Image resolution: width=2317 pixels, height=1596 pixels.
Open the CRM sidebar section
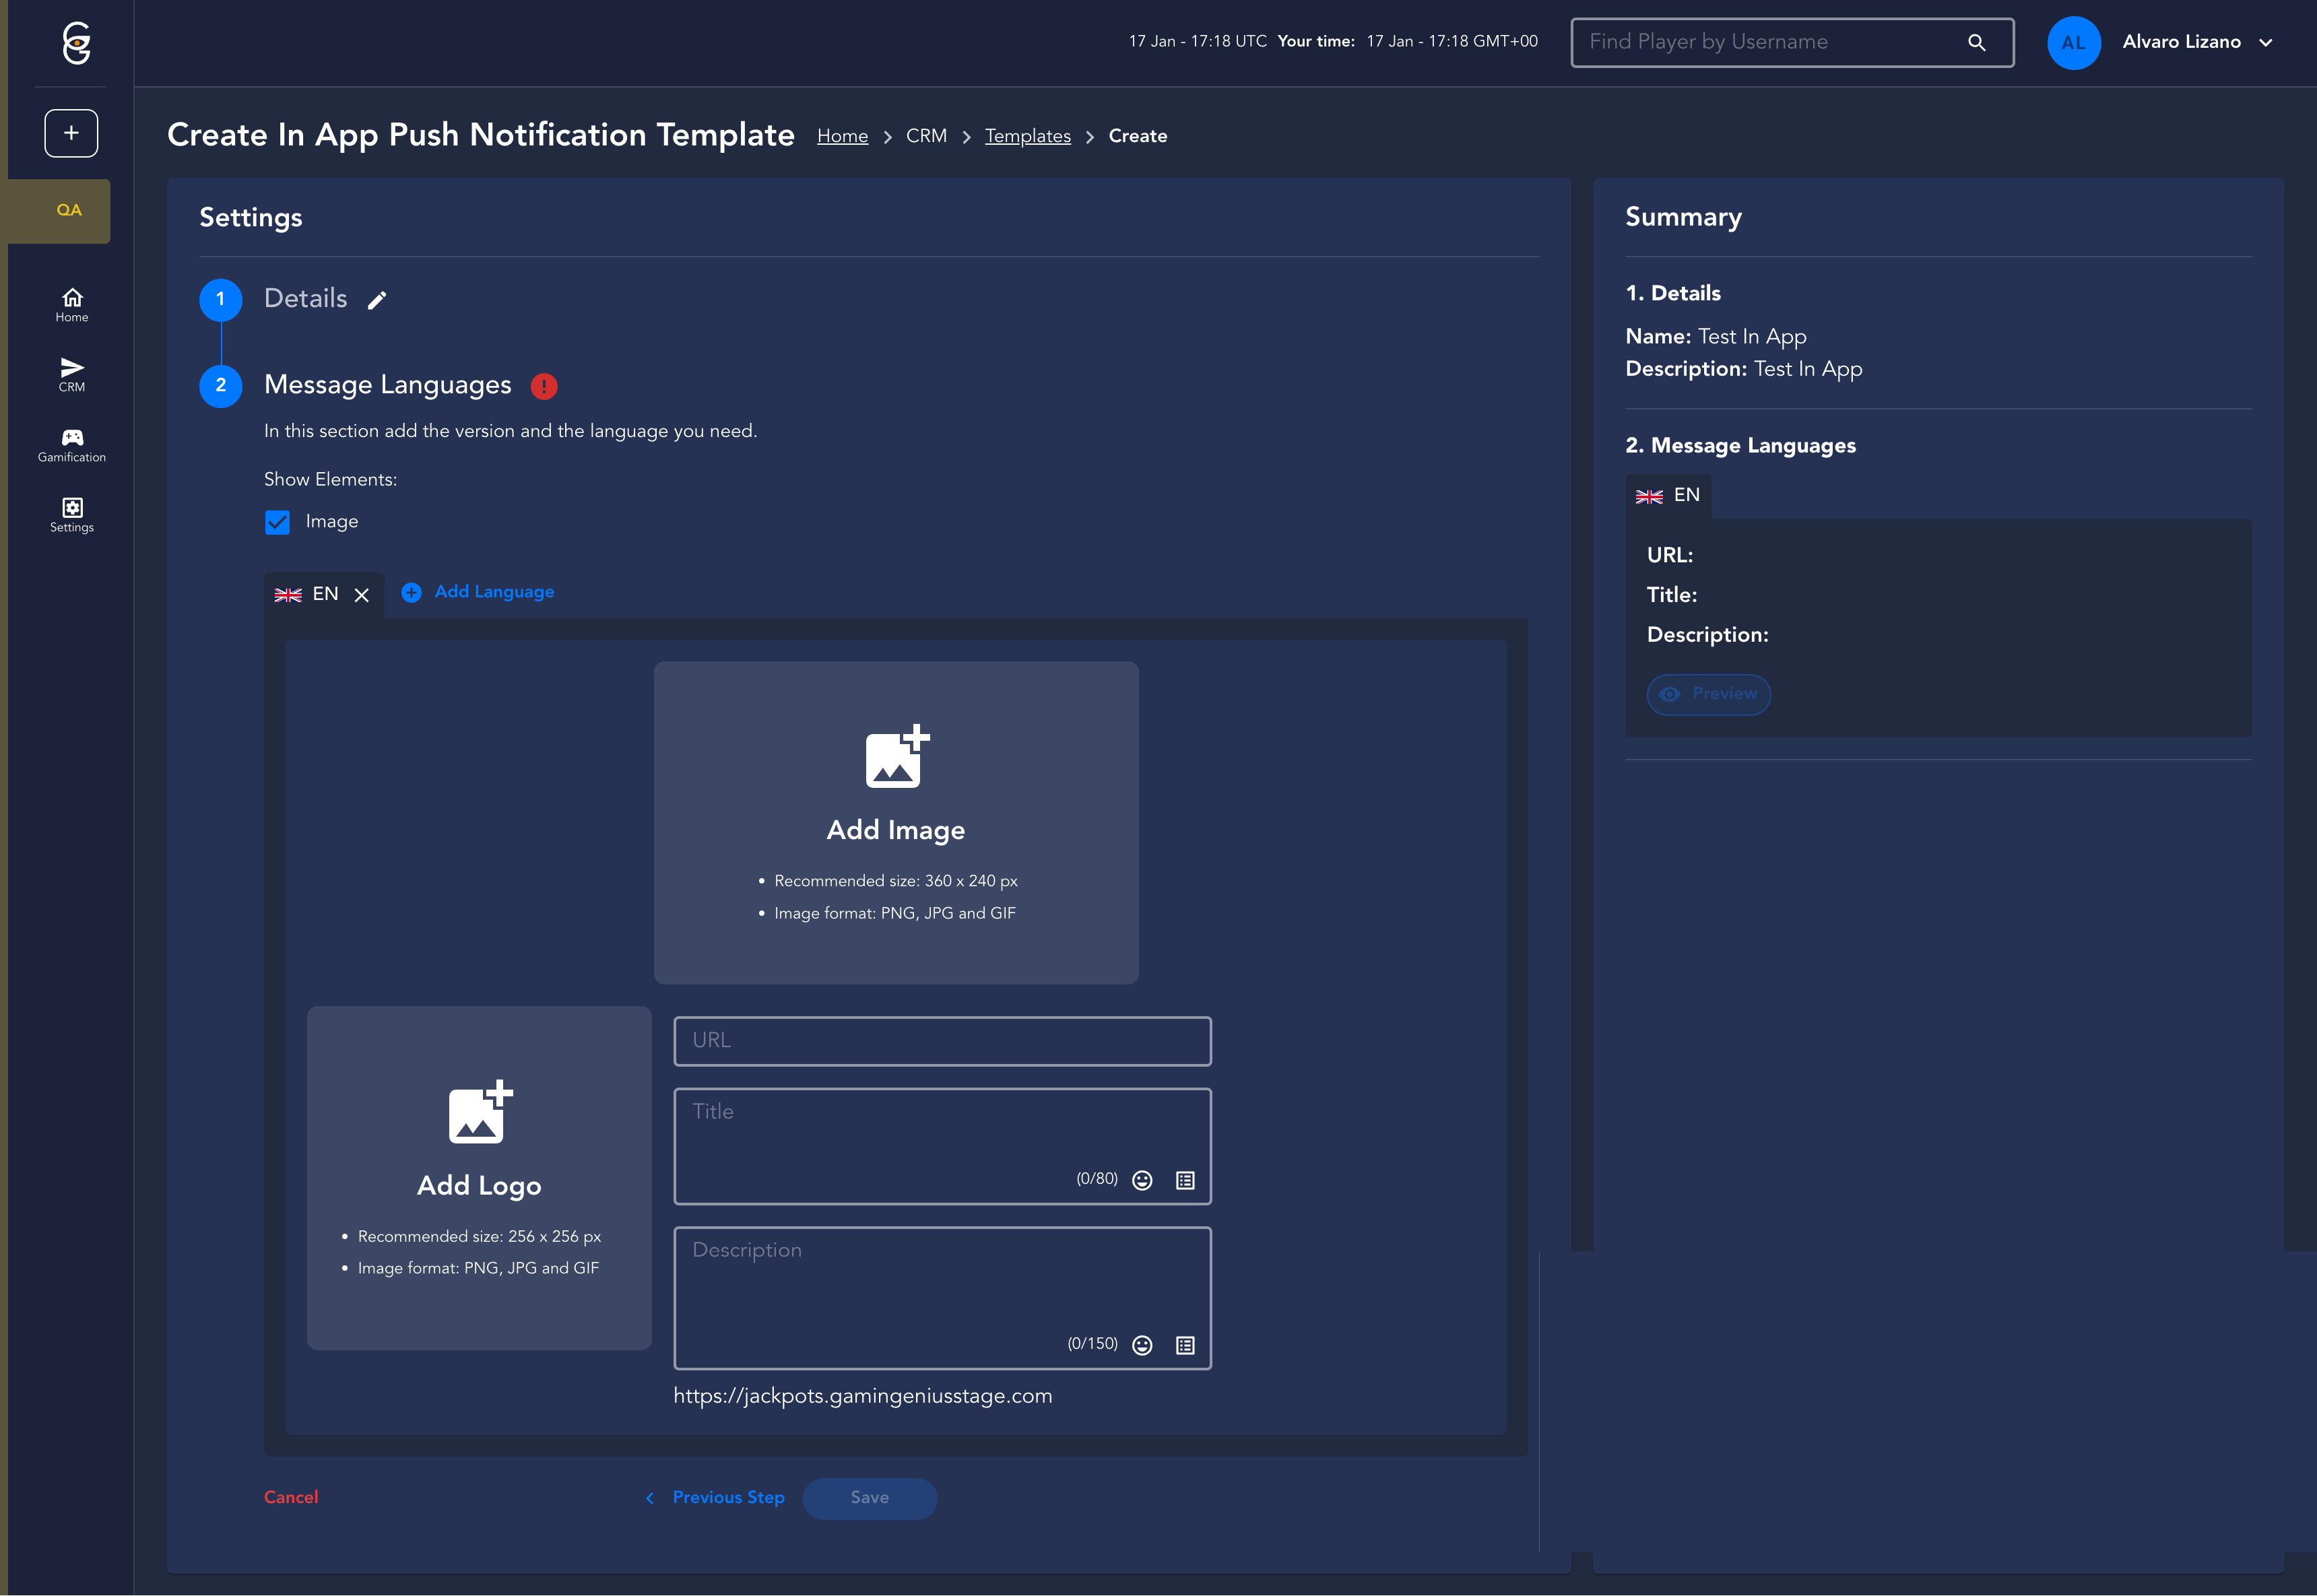[x=72, y=374]
